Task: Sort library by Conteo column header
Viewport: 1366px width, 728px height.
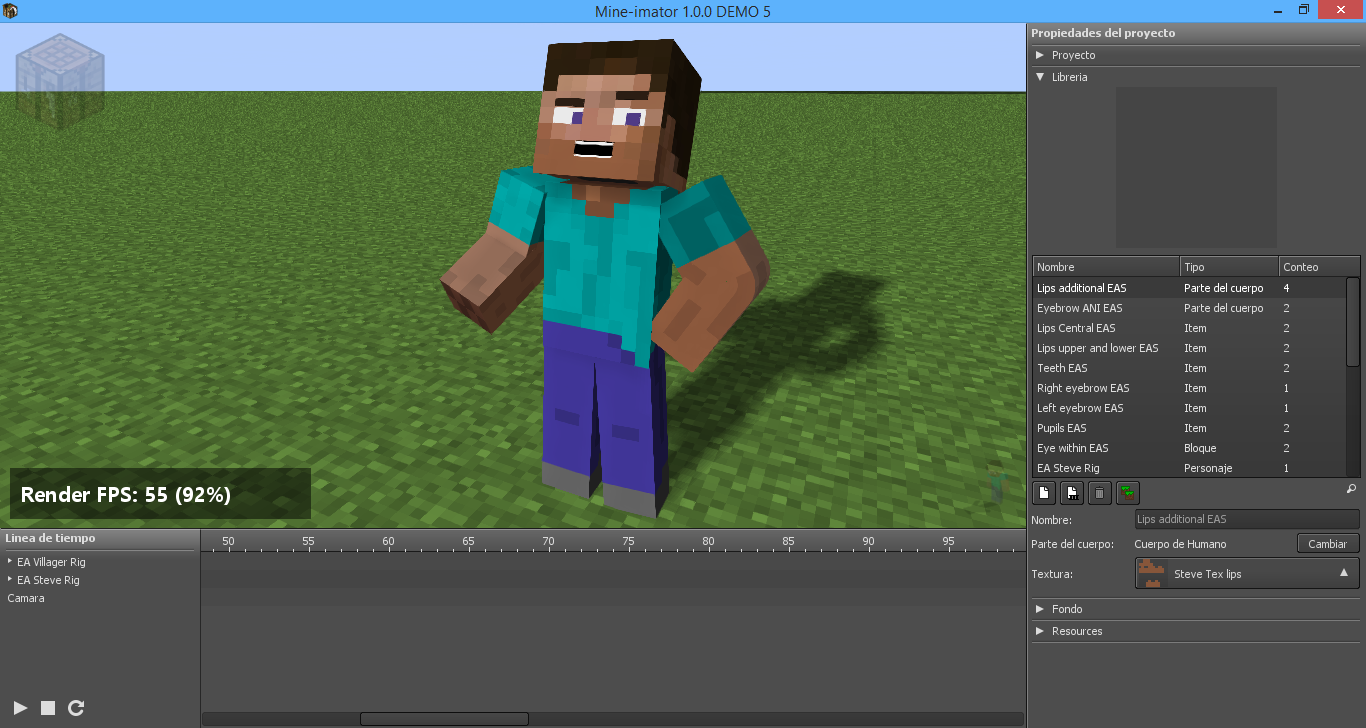Action: pyautogui.click(x=1319, y=267)
